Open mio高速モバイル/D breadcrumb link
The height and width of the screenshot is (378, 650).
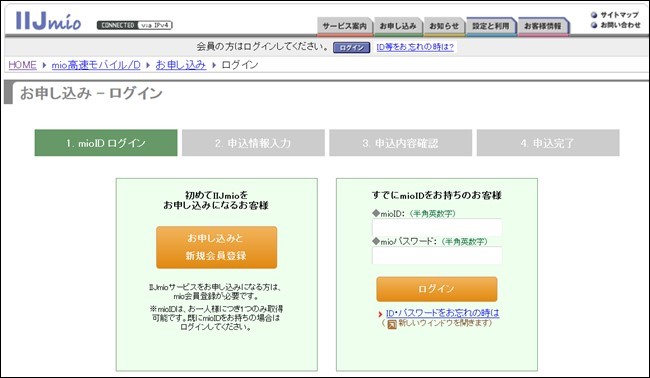(96, 65)
